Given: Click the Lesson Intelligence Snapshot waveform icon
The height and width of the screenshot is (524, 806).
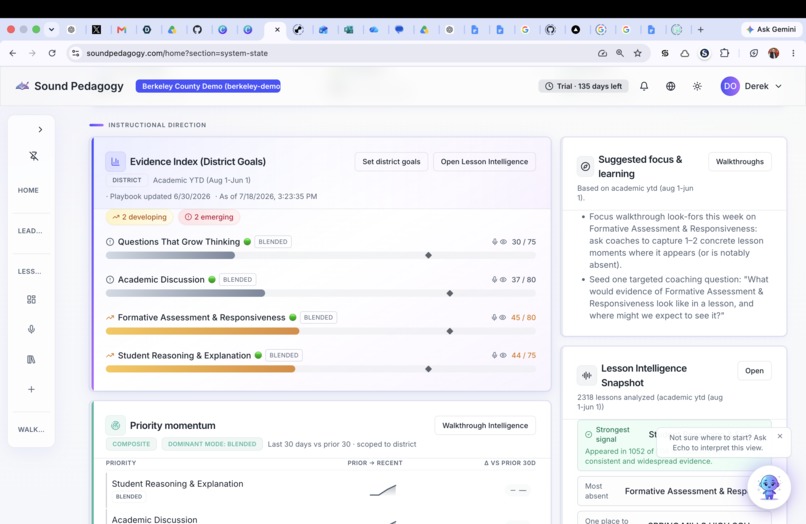Looking at the screenshot, I should (587, 375).
